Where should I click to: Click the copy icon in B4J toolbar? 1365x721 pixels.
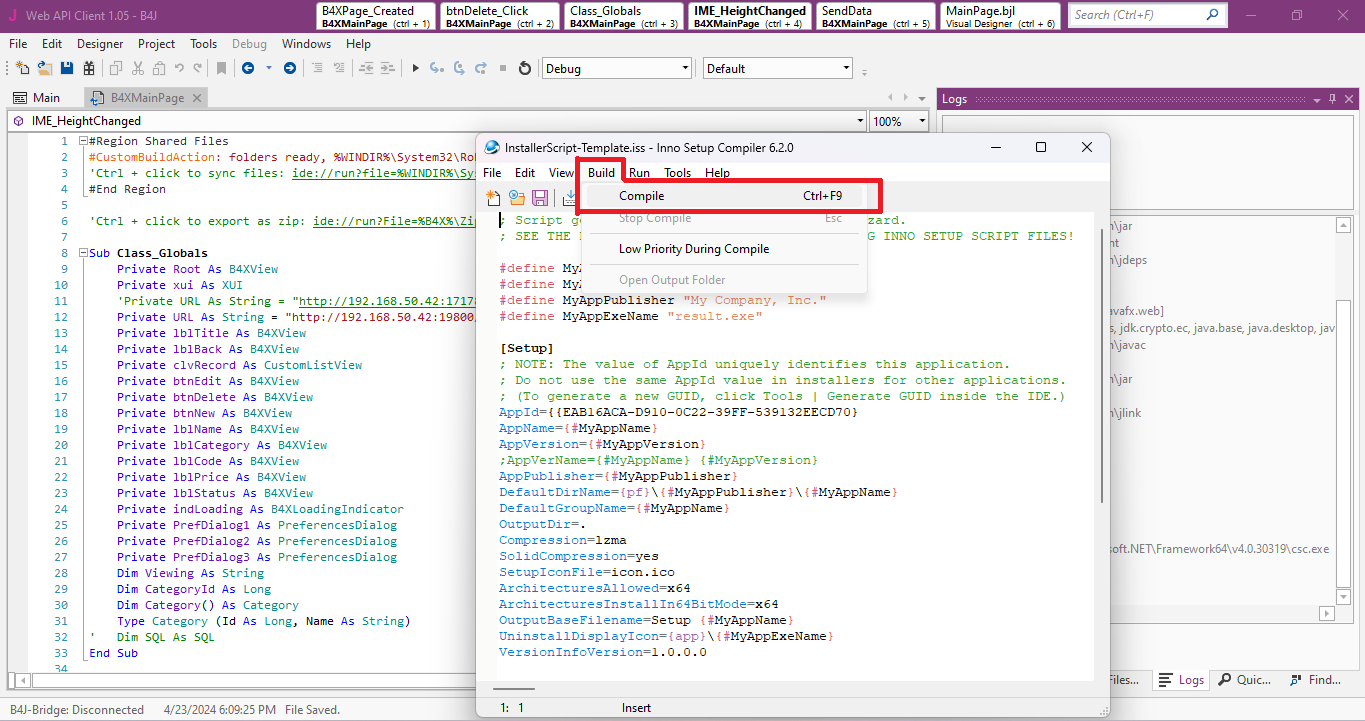[x=116, y=68]
